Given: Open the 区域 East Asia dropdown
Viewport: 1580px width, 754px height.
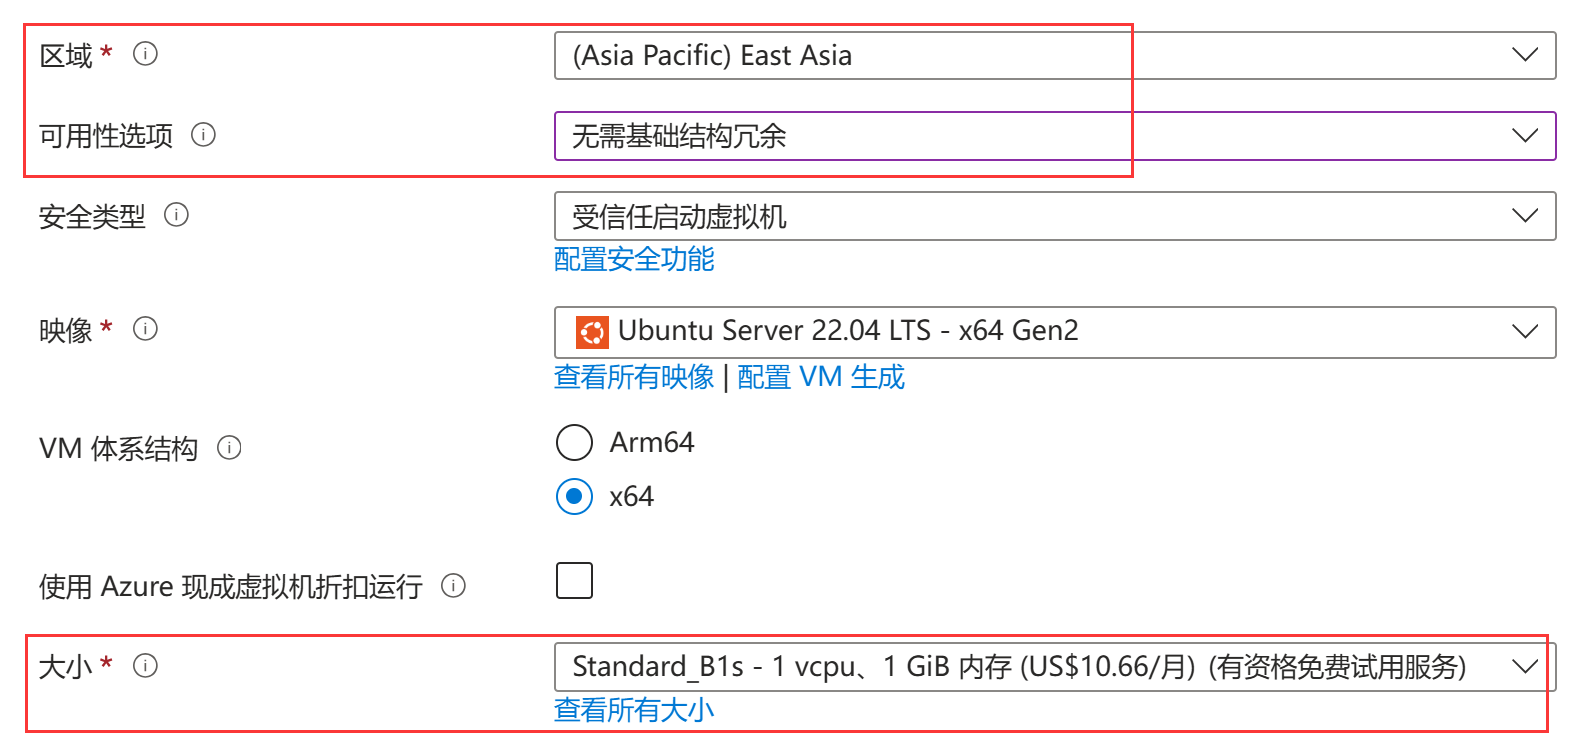Looking at the screenshot, I should (x=1054, y=55).
